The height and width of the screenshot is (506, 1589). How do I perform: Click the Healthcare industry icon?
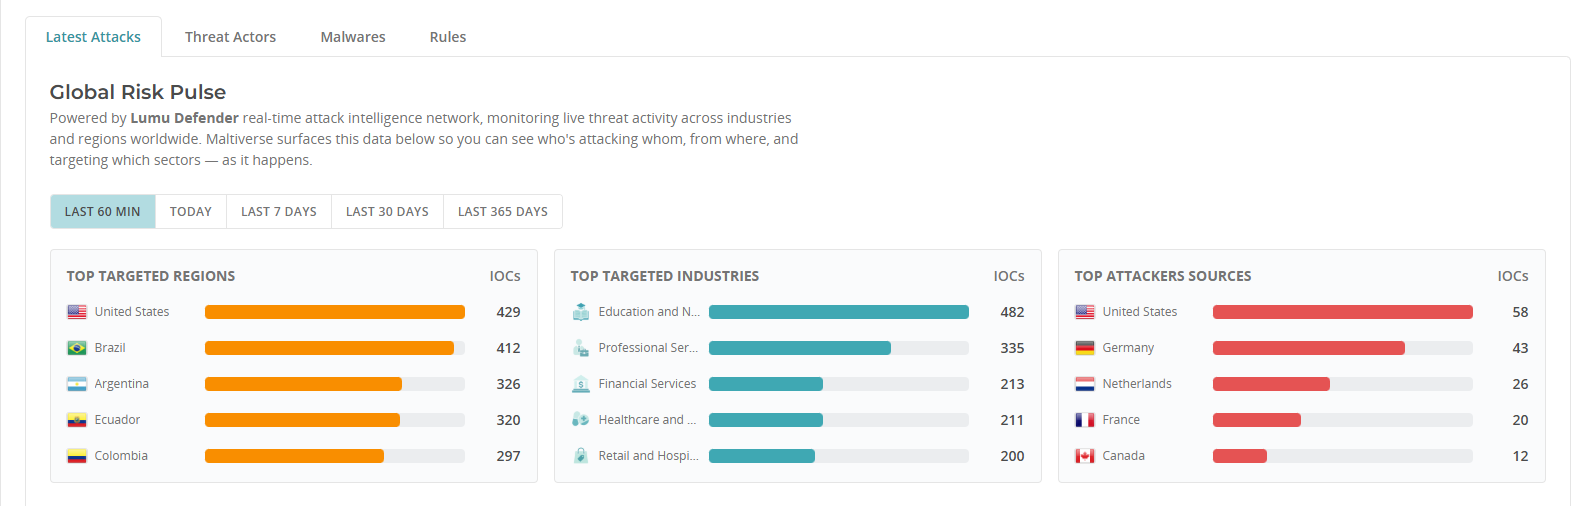click(x=581, y=420)
